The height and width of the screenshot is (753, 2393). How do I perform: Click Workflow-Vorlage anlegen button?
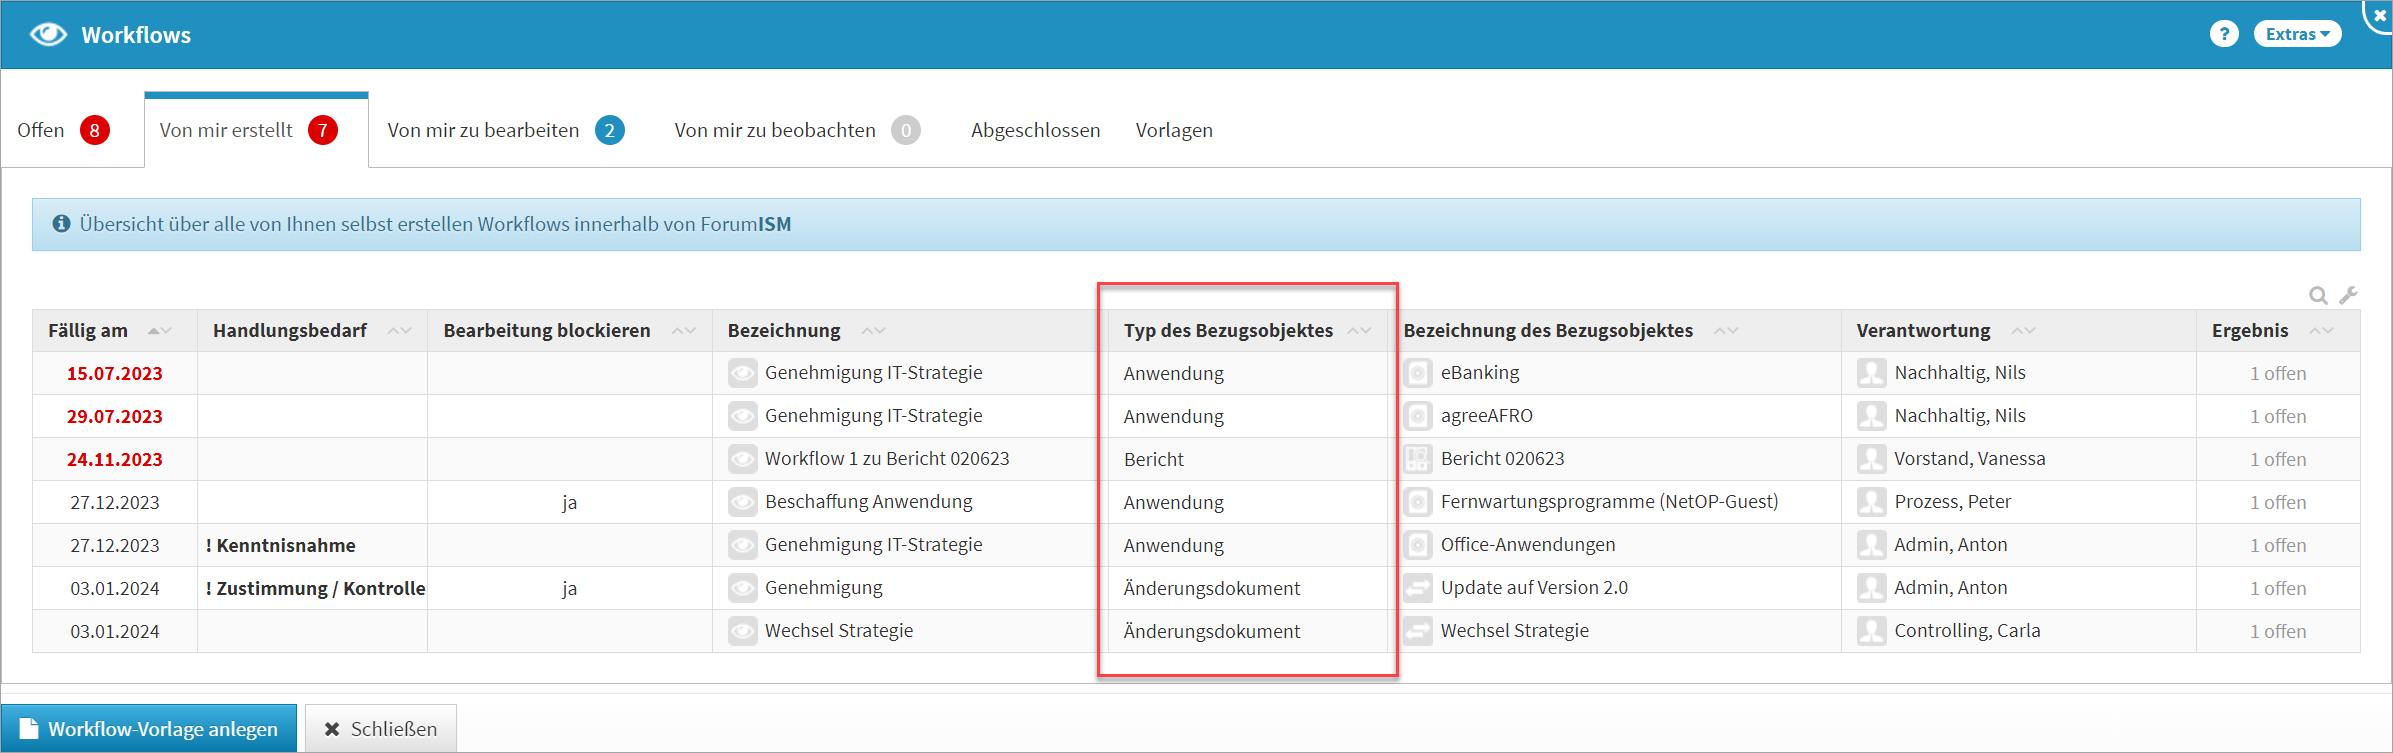click(149, 729)
